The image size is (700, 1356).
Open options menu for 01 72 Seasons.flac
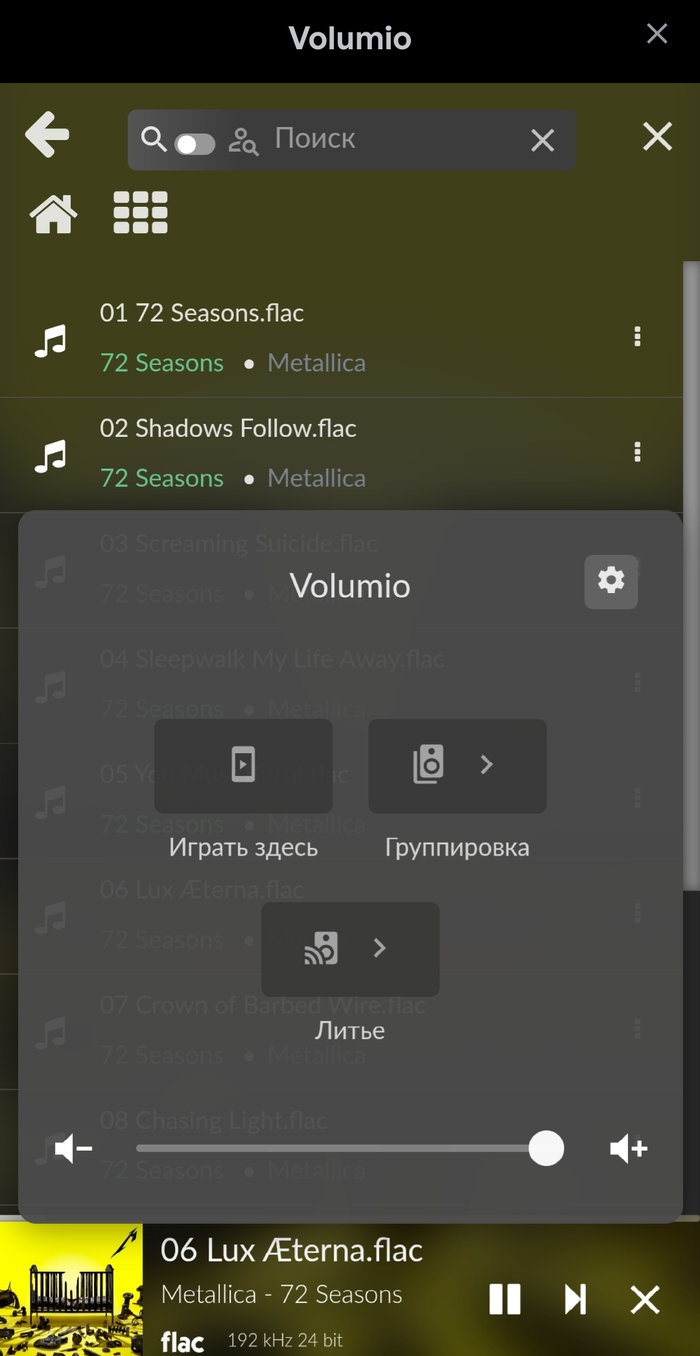tap(637, 337)
